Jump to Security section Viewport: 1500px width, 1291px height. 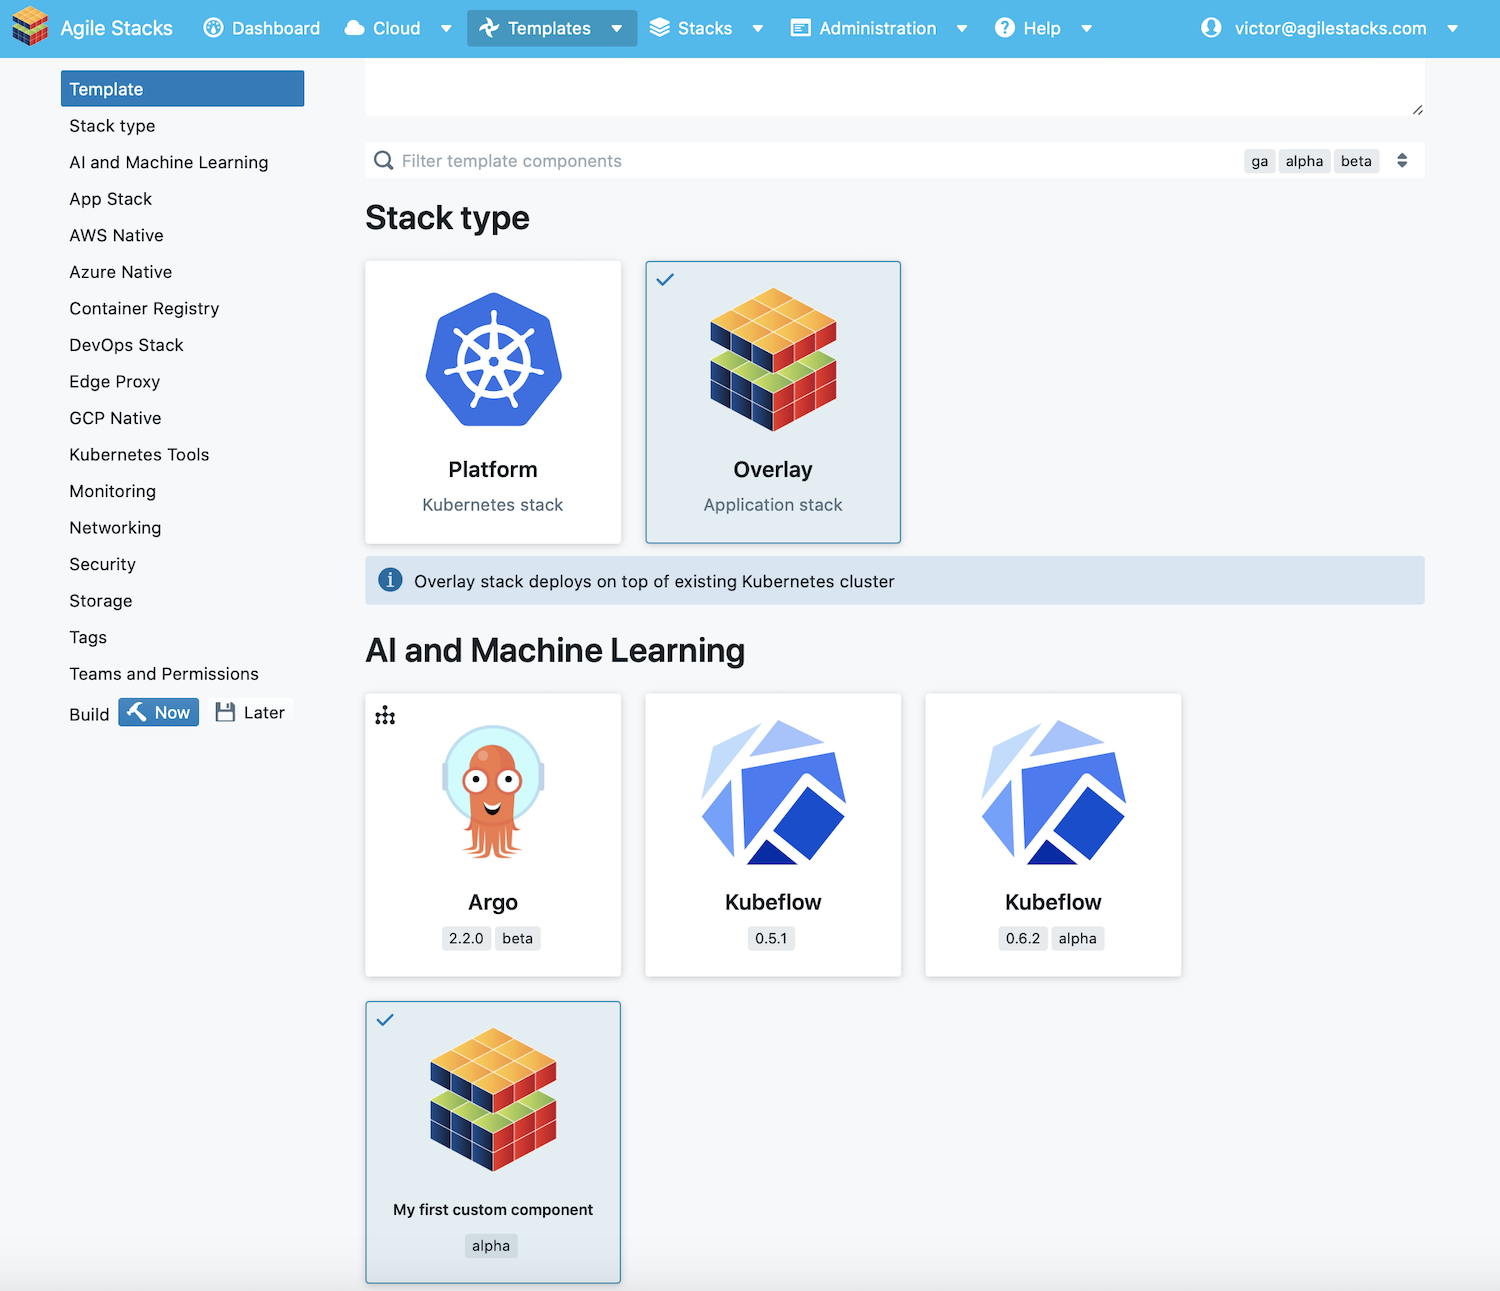[102, 564]
